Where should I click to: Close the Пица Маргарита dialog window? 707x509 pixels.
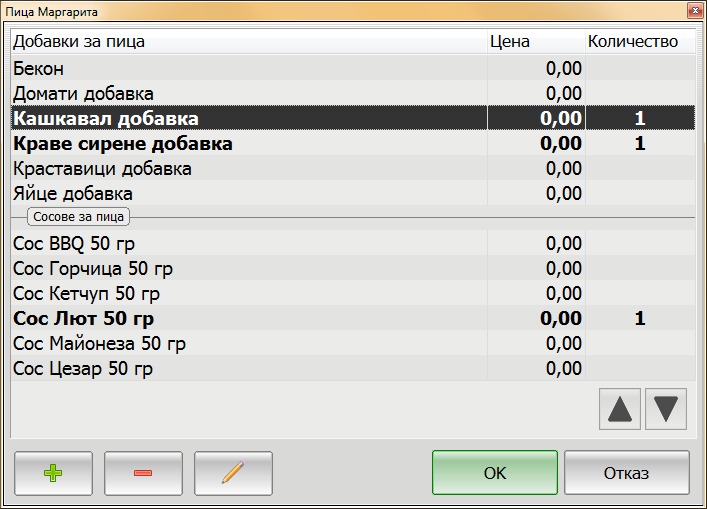[693, 11]
